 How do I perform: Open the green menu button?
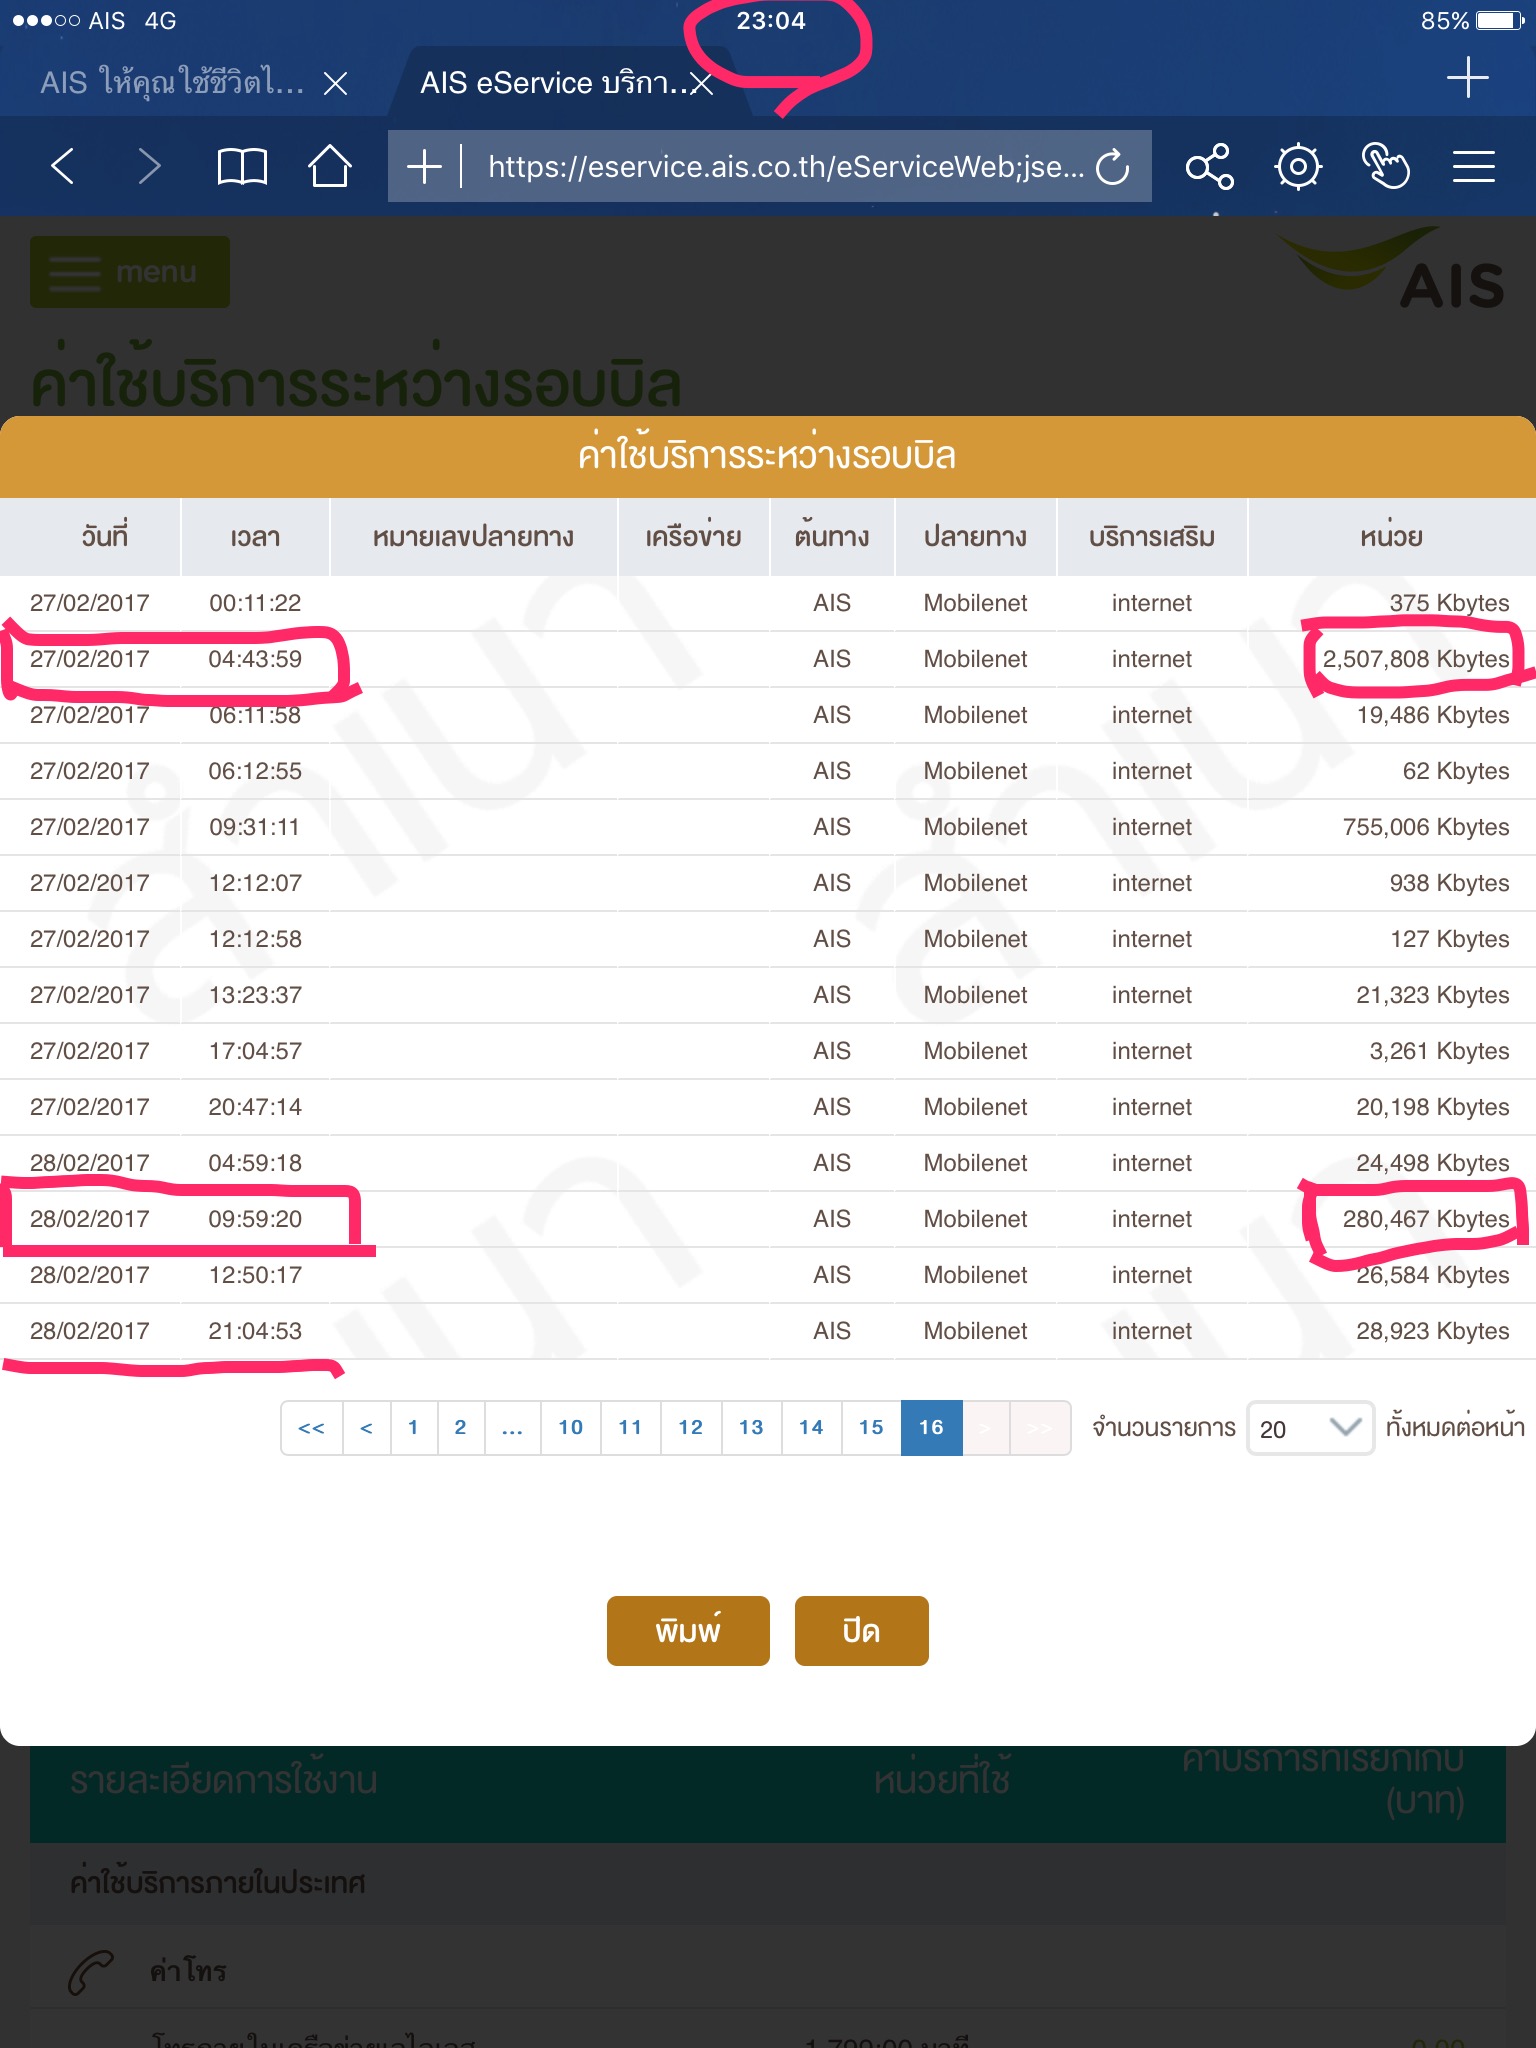pyautogui.click(x=130, y=272)
